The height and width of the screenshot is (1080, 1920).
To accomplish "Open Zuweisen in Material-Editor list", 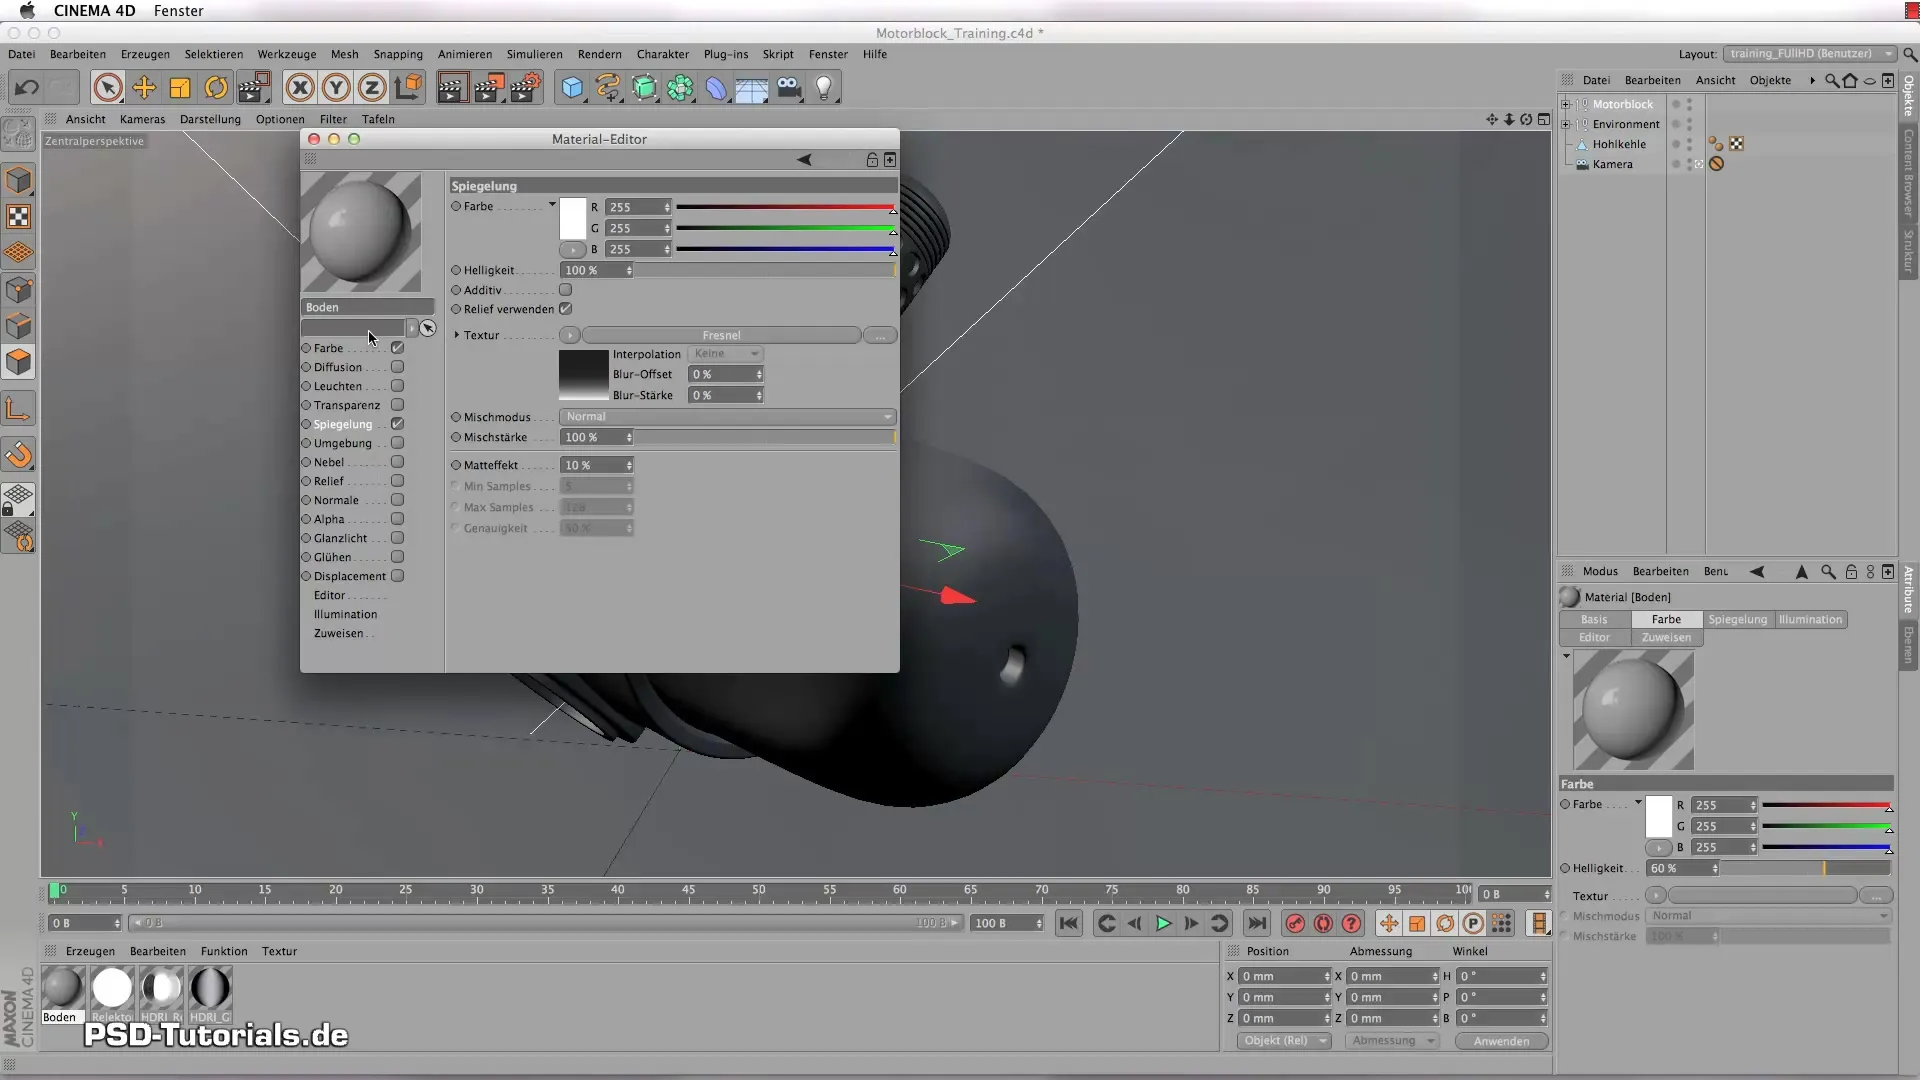I will 338,633.
